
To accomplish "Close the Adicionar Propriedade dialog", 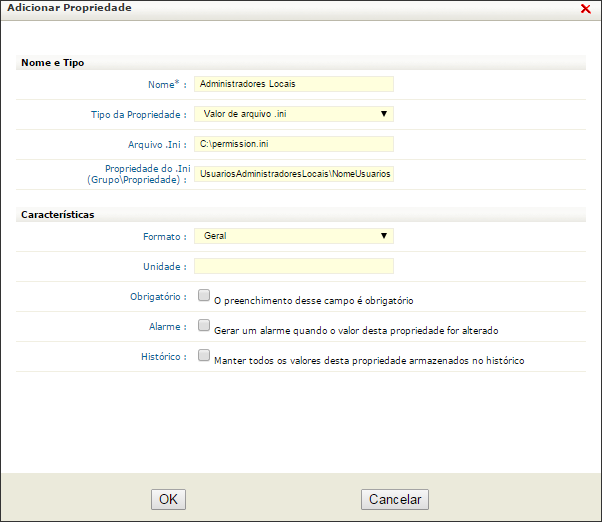I will (585, 8).
